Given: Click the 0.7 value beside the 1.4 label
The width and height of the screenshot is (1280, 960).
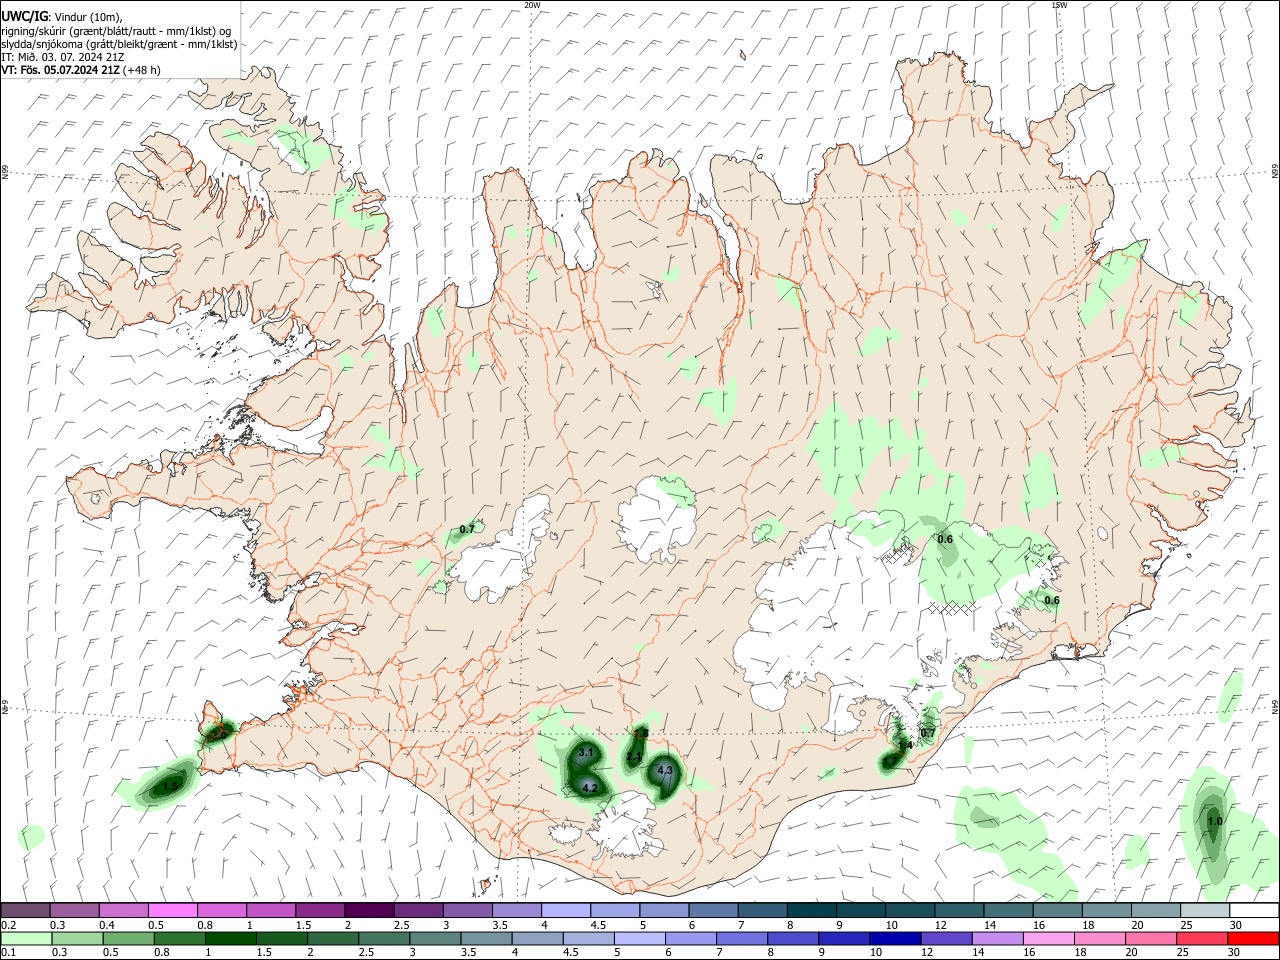Looking at the screenshot, I should tap(928, 733).
